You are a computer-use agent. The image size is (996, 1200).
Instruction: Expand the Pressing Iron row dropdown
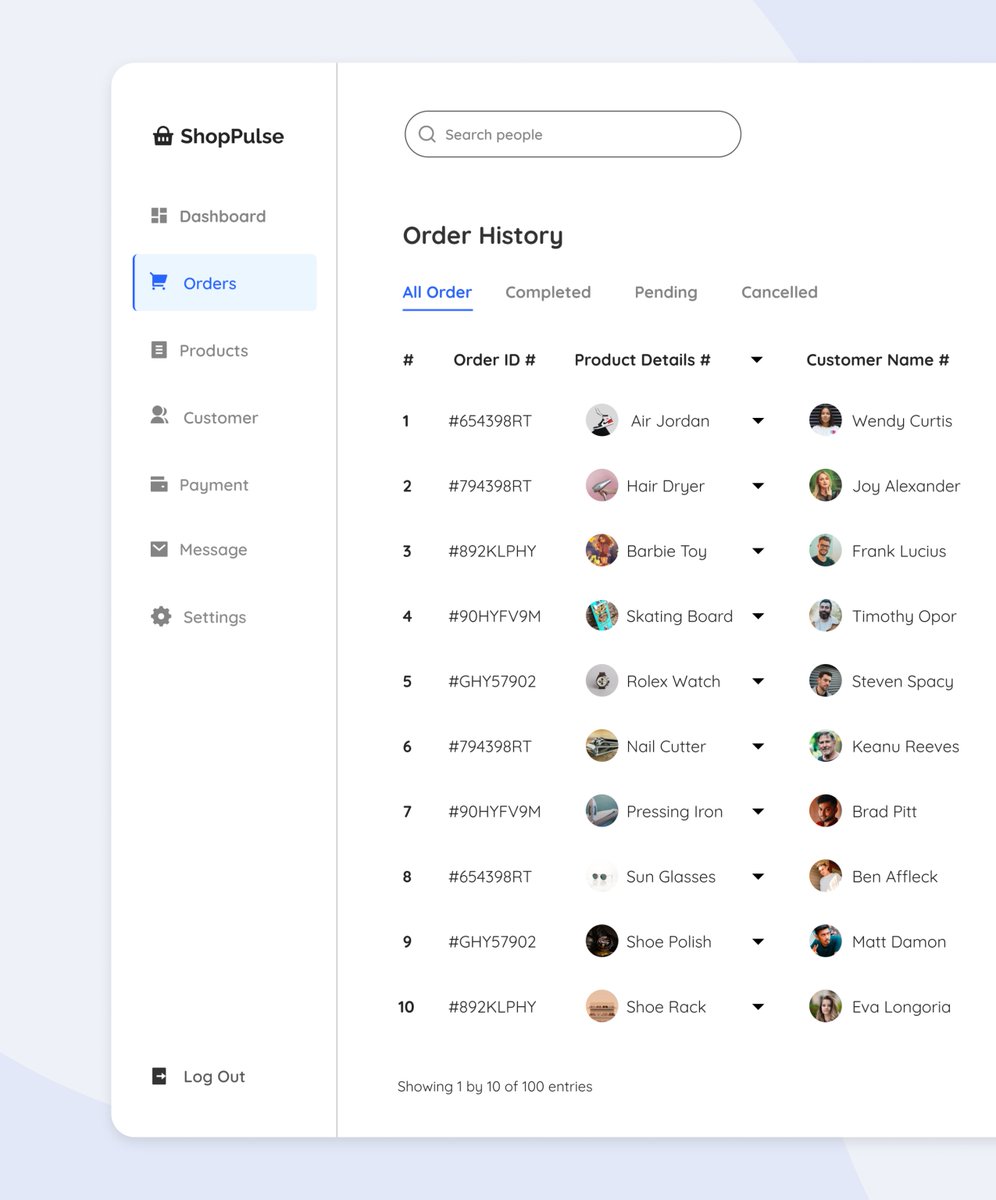pyautogui.click(x=758, y=811)
